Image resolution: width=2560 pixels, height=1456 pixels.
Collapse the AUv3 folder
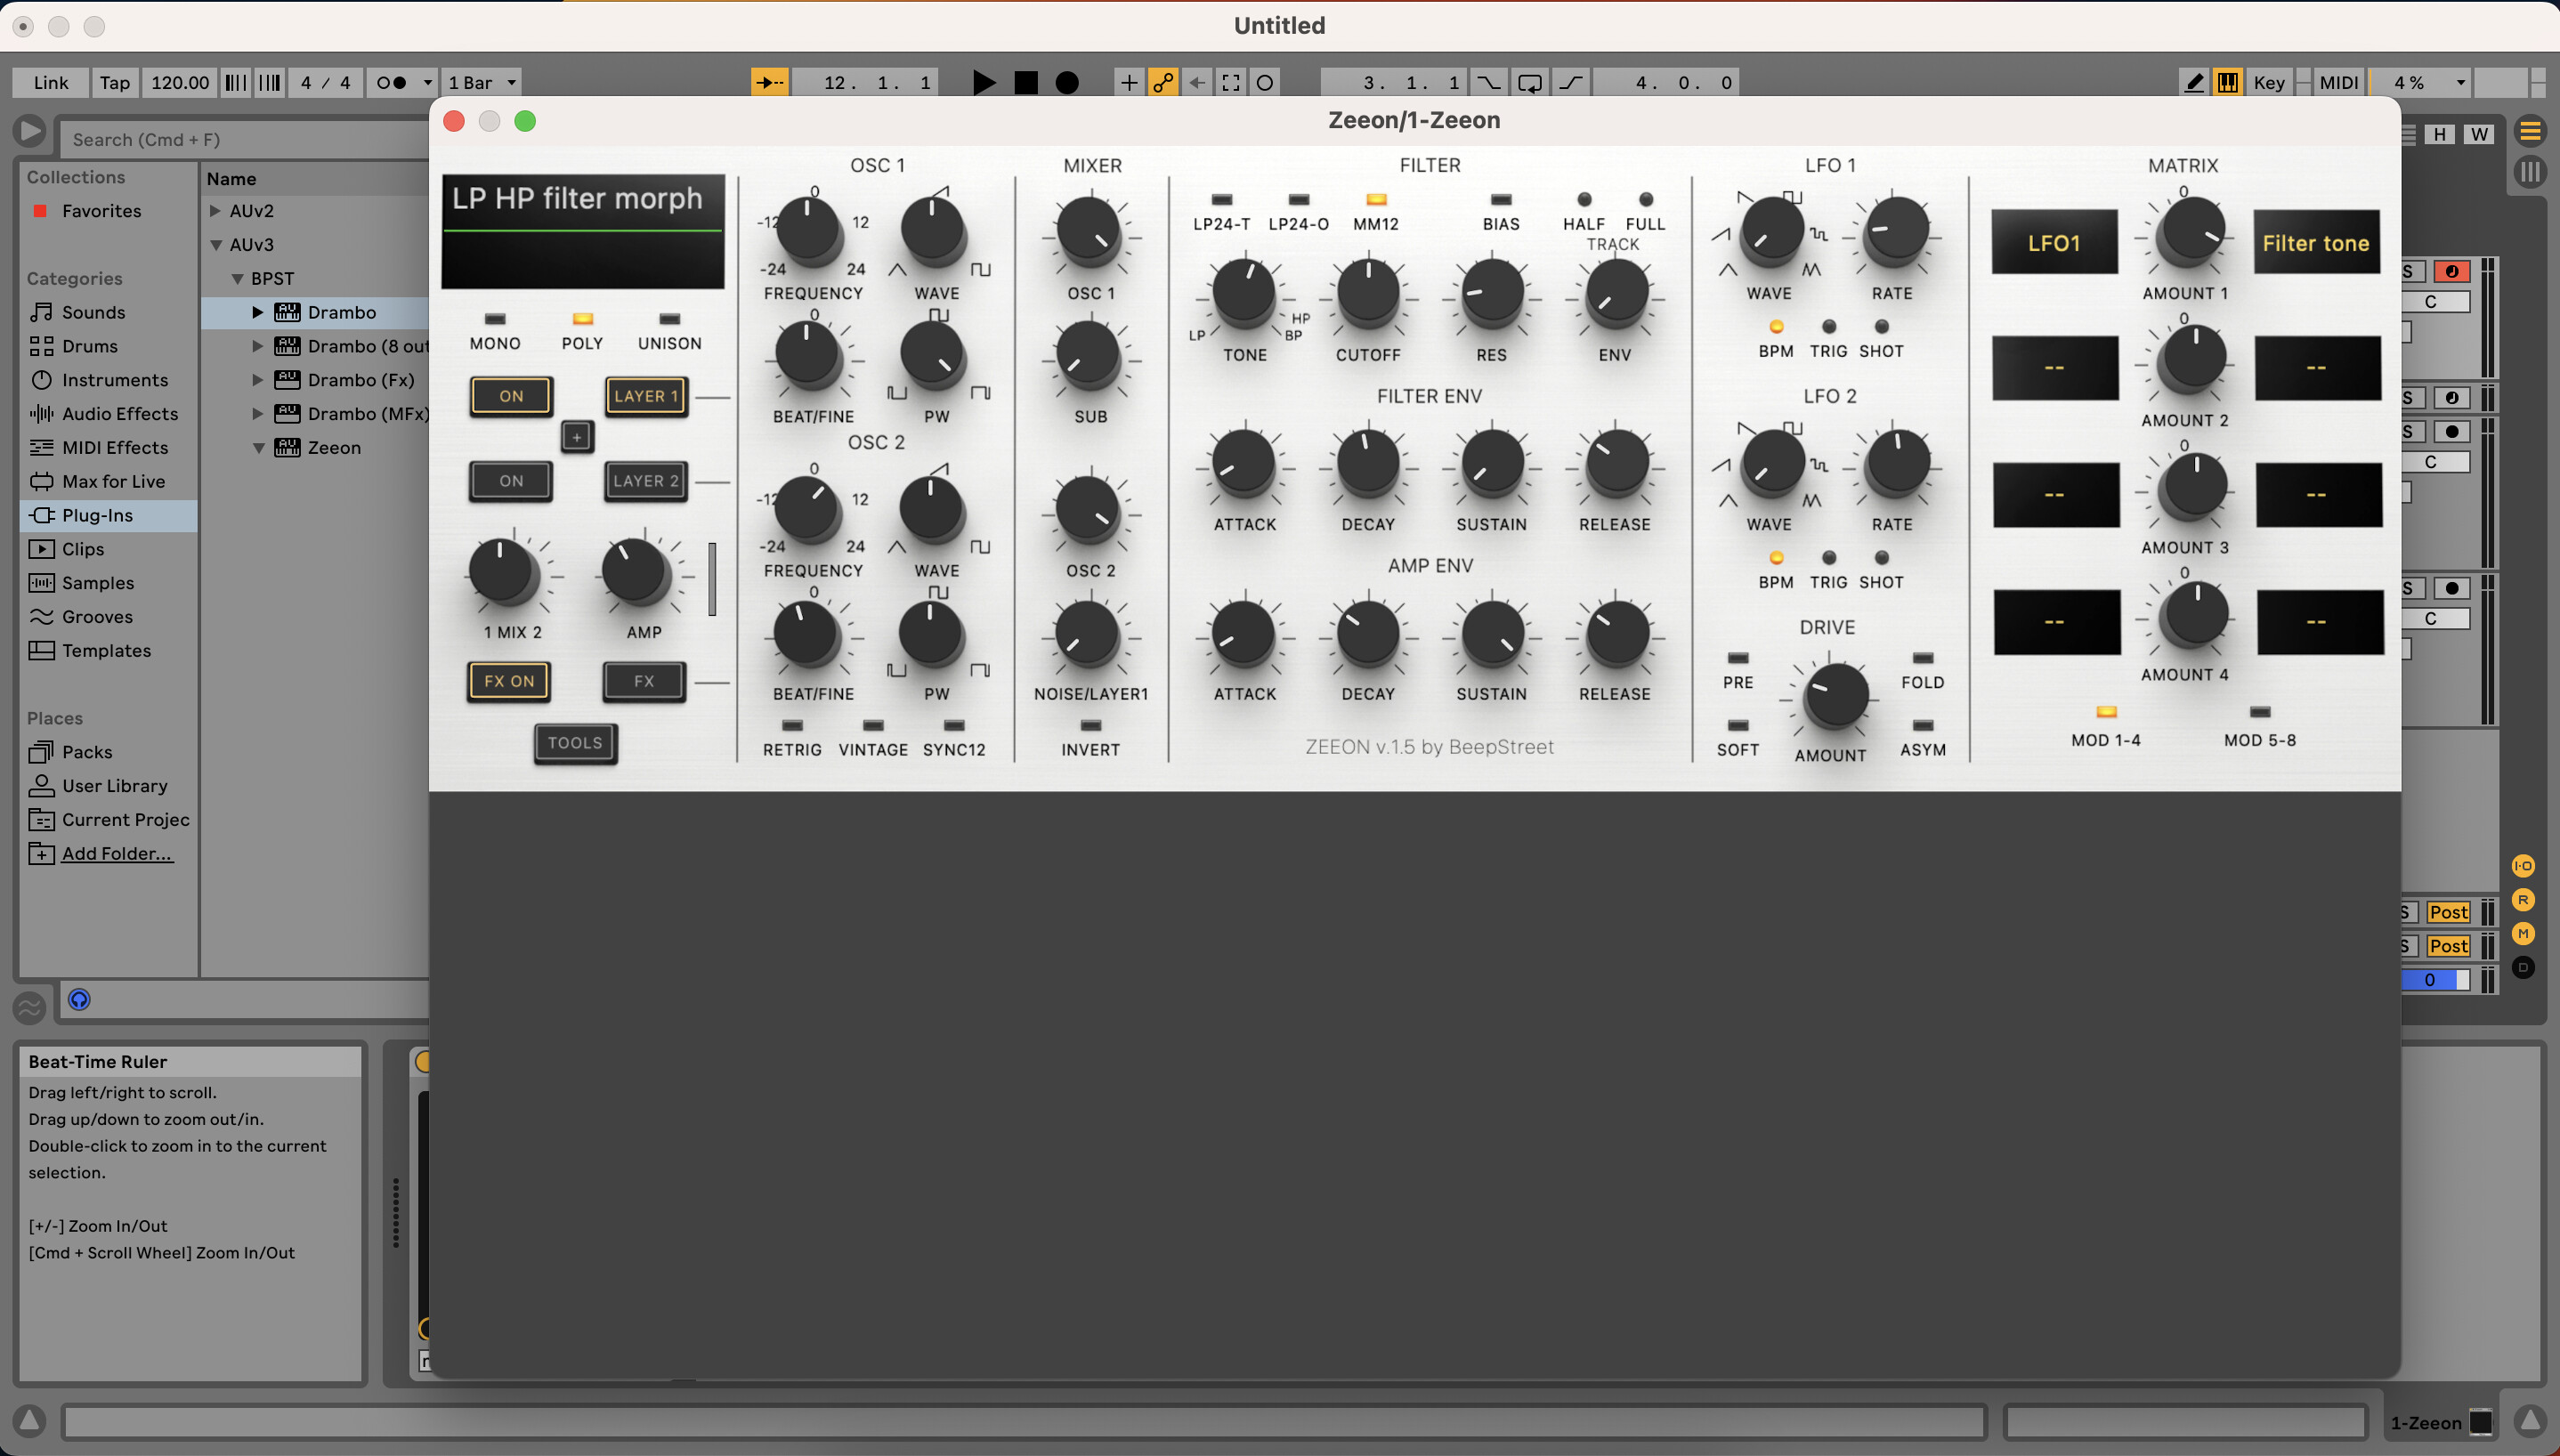coord(215,245)
